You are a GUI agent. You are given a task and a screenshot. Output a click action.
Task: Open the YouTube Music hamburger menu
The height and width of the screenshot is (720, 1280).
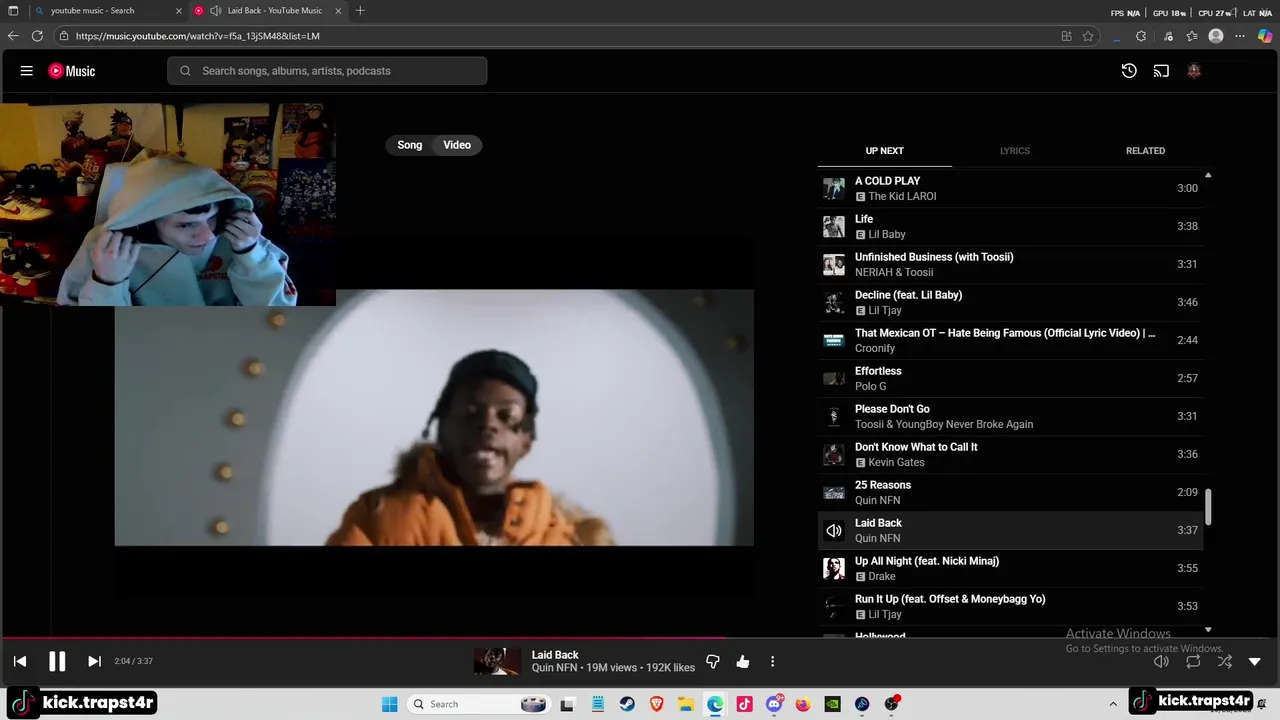point(27,71)
